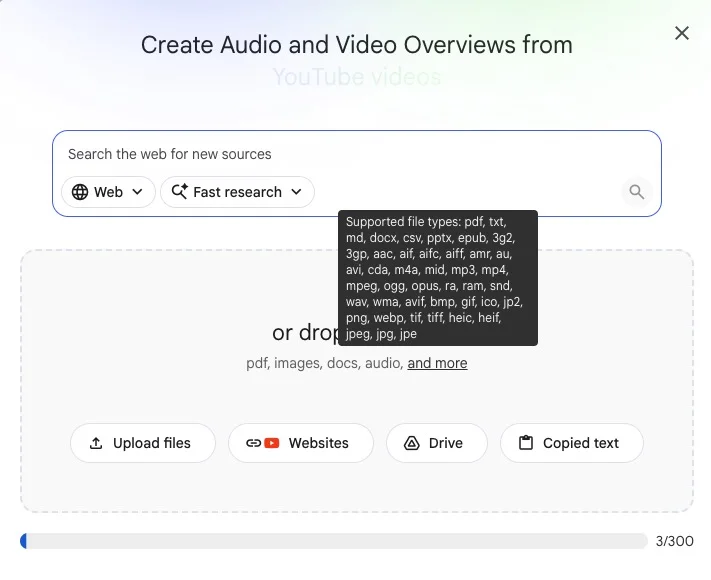Click the dashed file drop zone area
This screenshot has height=580, width=711.
pos(357,381)
